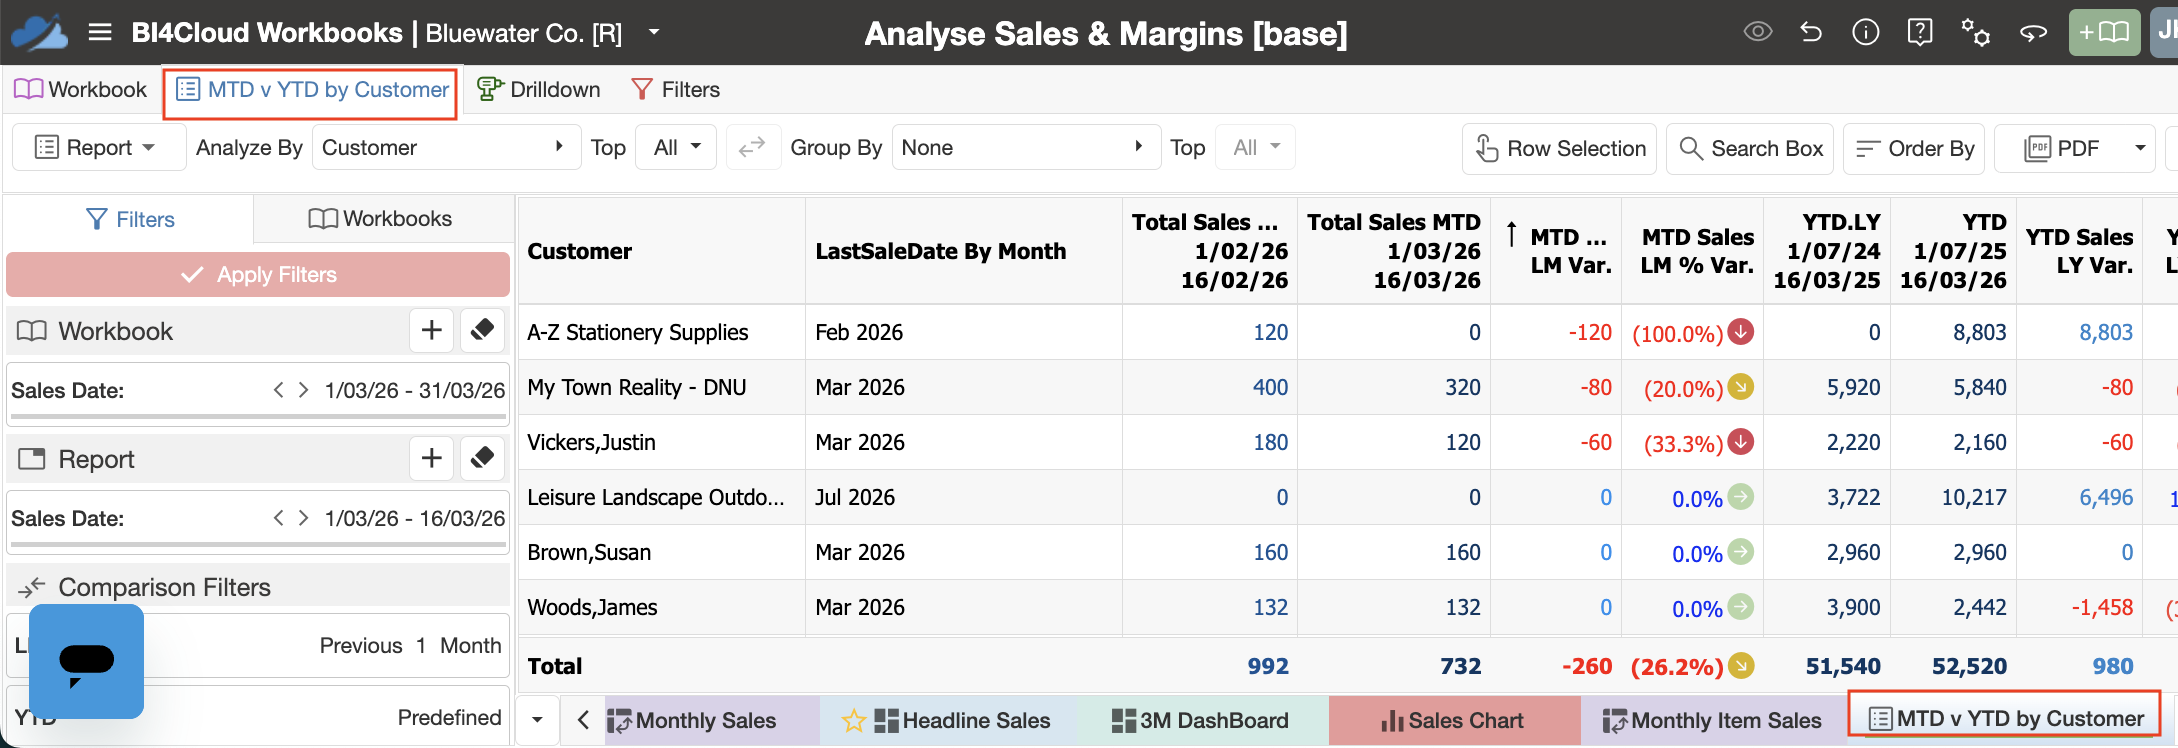Open the hamburger menu
The height and width of the screenshot is (748, 2178).
(99, 32)
